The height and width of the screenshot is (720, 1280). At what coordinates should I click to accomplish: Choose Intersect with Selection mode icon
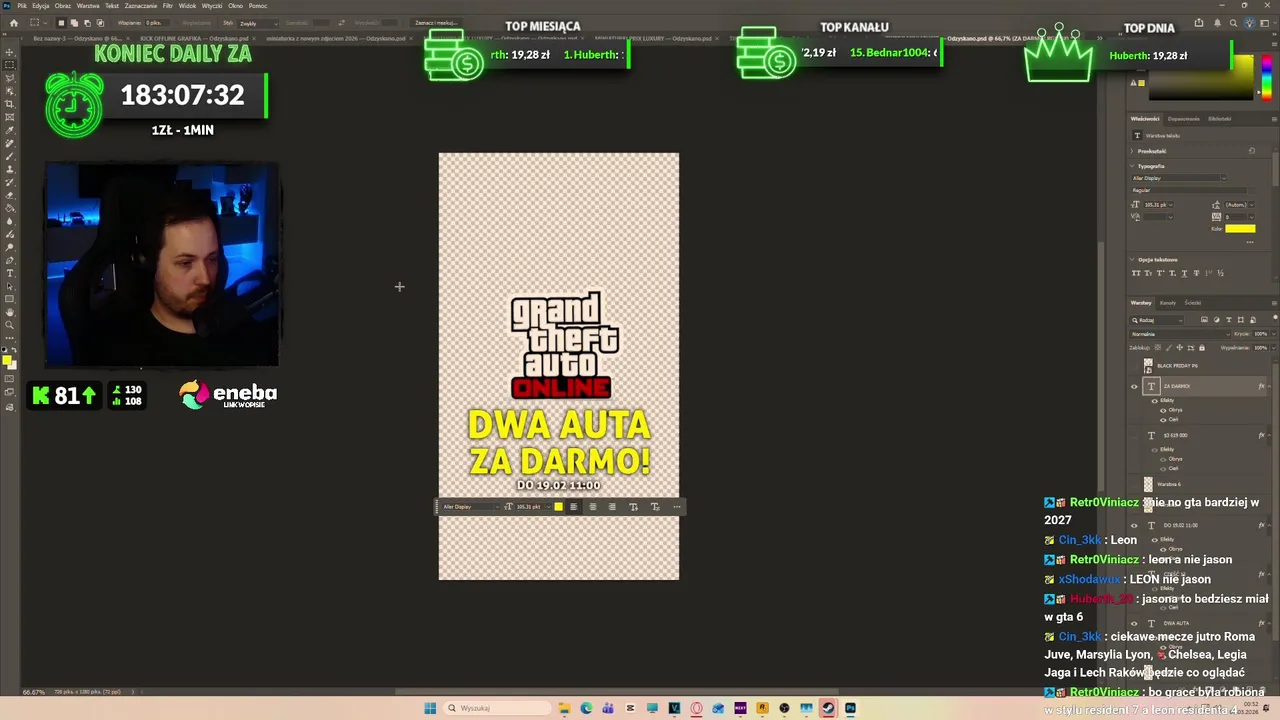coord(100,23)
